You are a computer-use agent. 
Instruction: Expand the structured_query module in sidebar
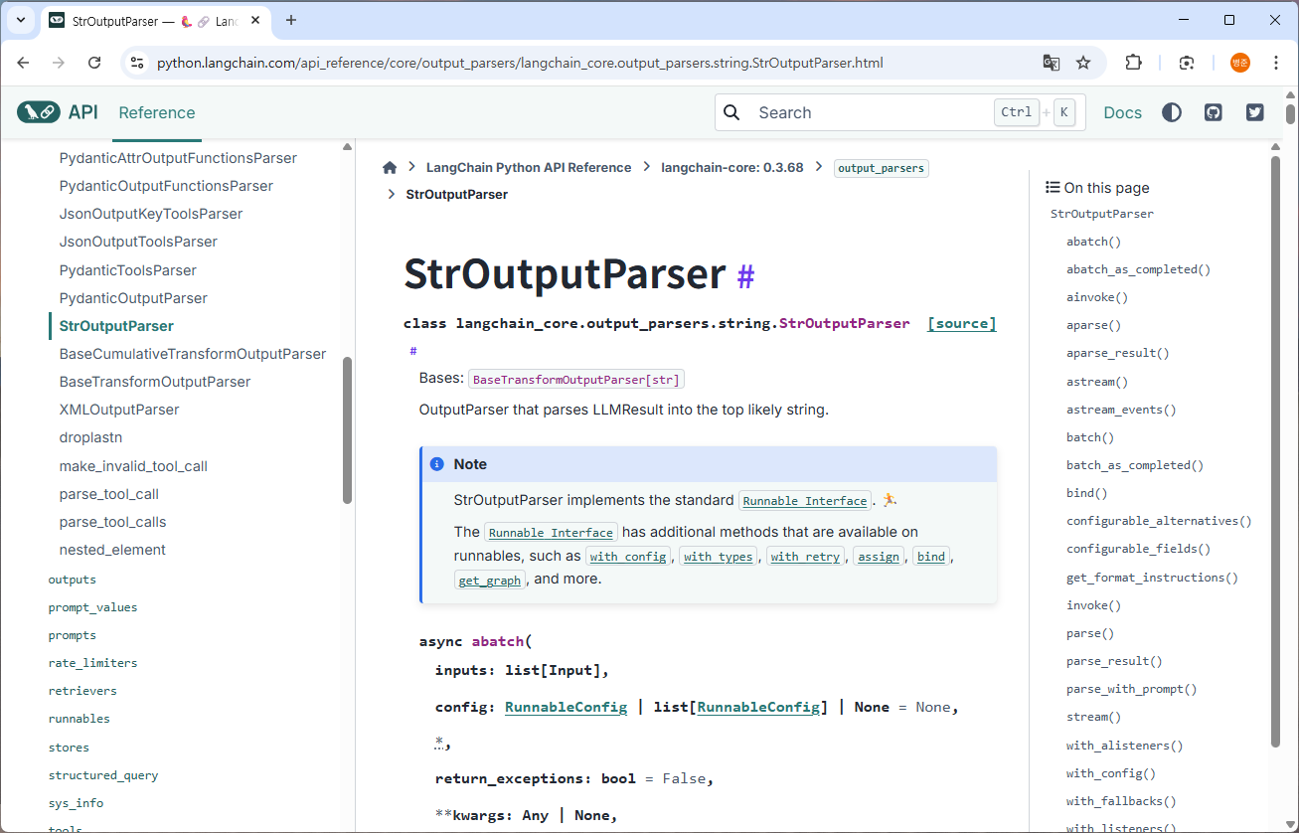click(103, 775)
